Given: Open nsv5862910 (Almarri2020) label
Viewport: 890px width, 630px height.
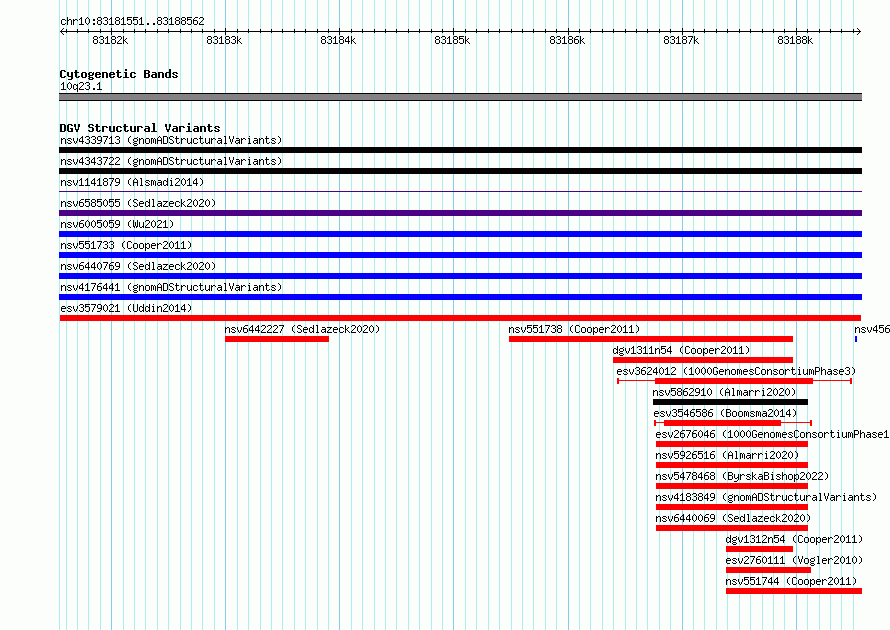Looking at the screenshot, I should click(724, 392).
